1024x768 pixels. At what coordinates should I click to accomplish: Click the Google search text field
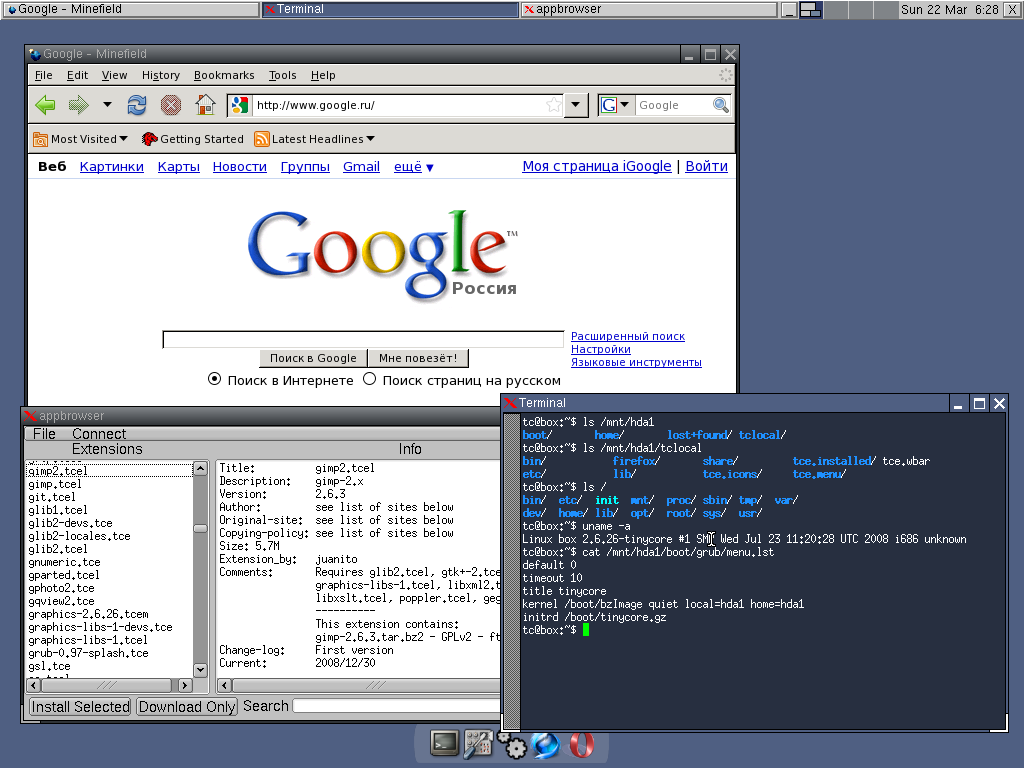tap(363, 340)
